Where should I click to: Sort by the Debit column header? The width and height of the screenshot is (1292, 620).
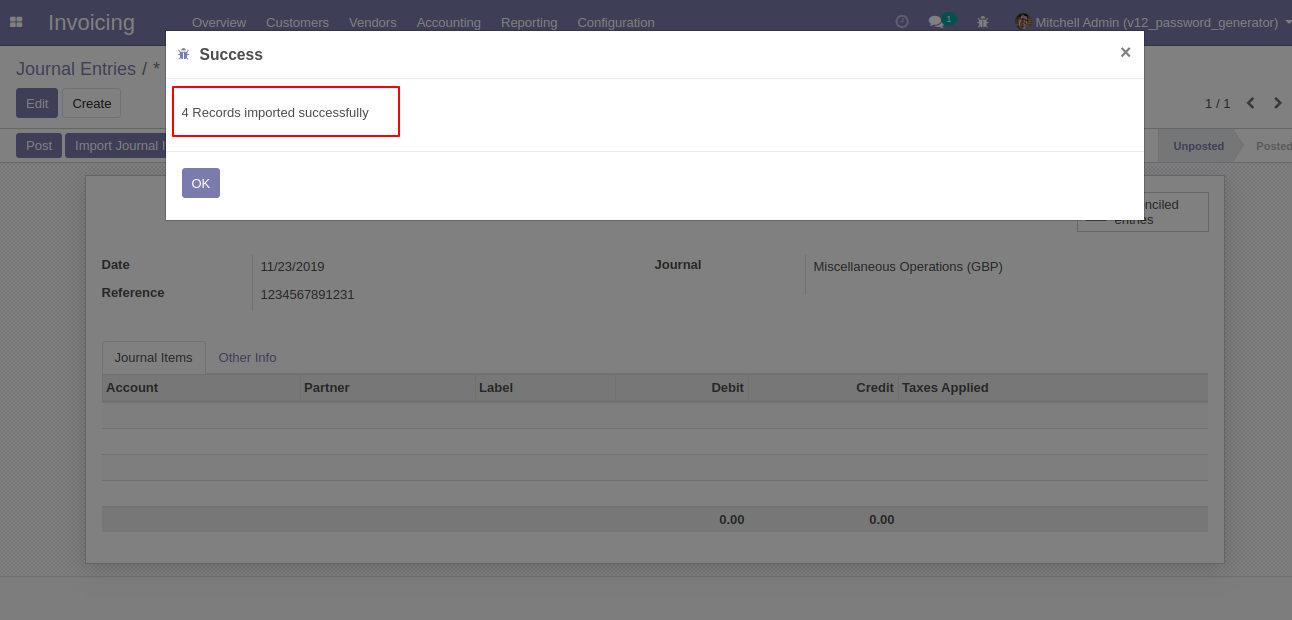[682, 387]
